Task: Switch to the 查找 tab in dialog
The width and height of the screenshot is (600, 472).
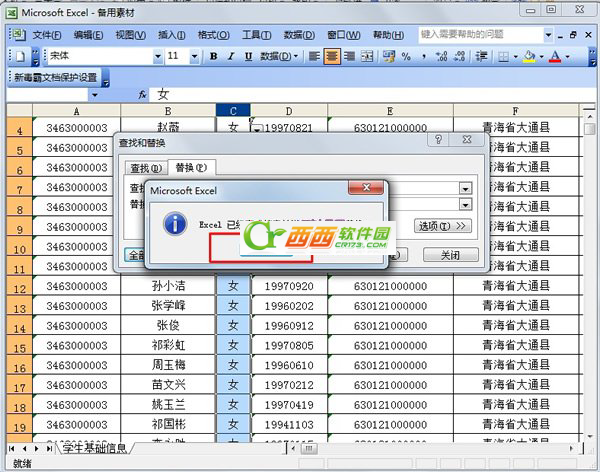Action: tap(145, 167)
